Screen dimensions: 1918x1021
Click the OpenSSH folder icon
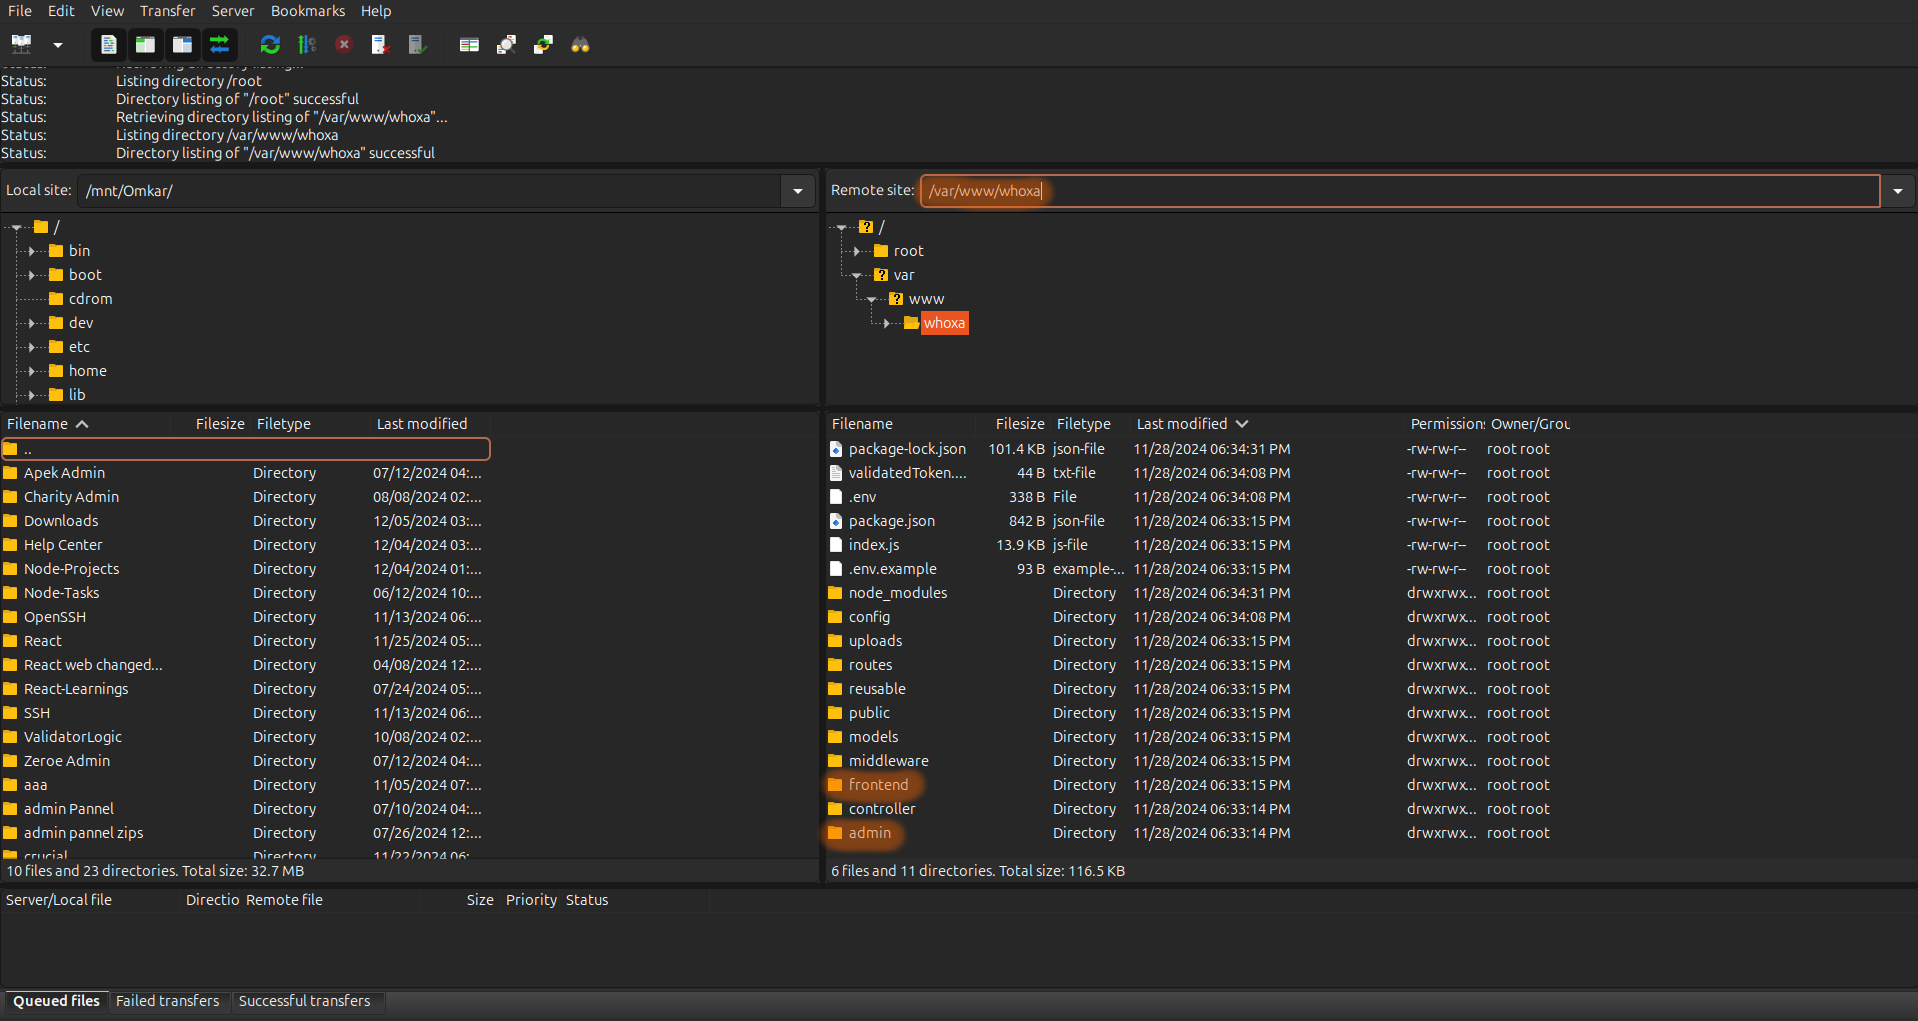pos(11,617)
